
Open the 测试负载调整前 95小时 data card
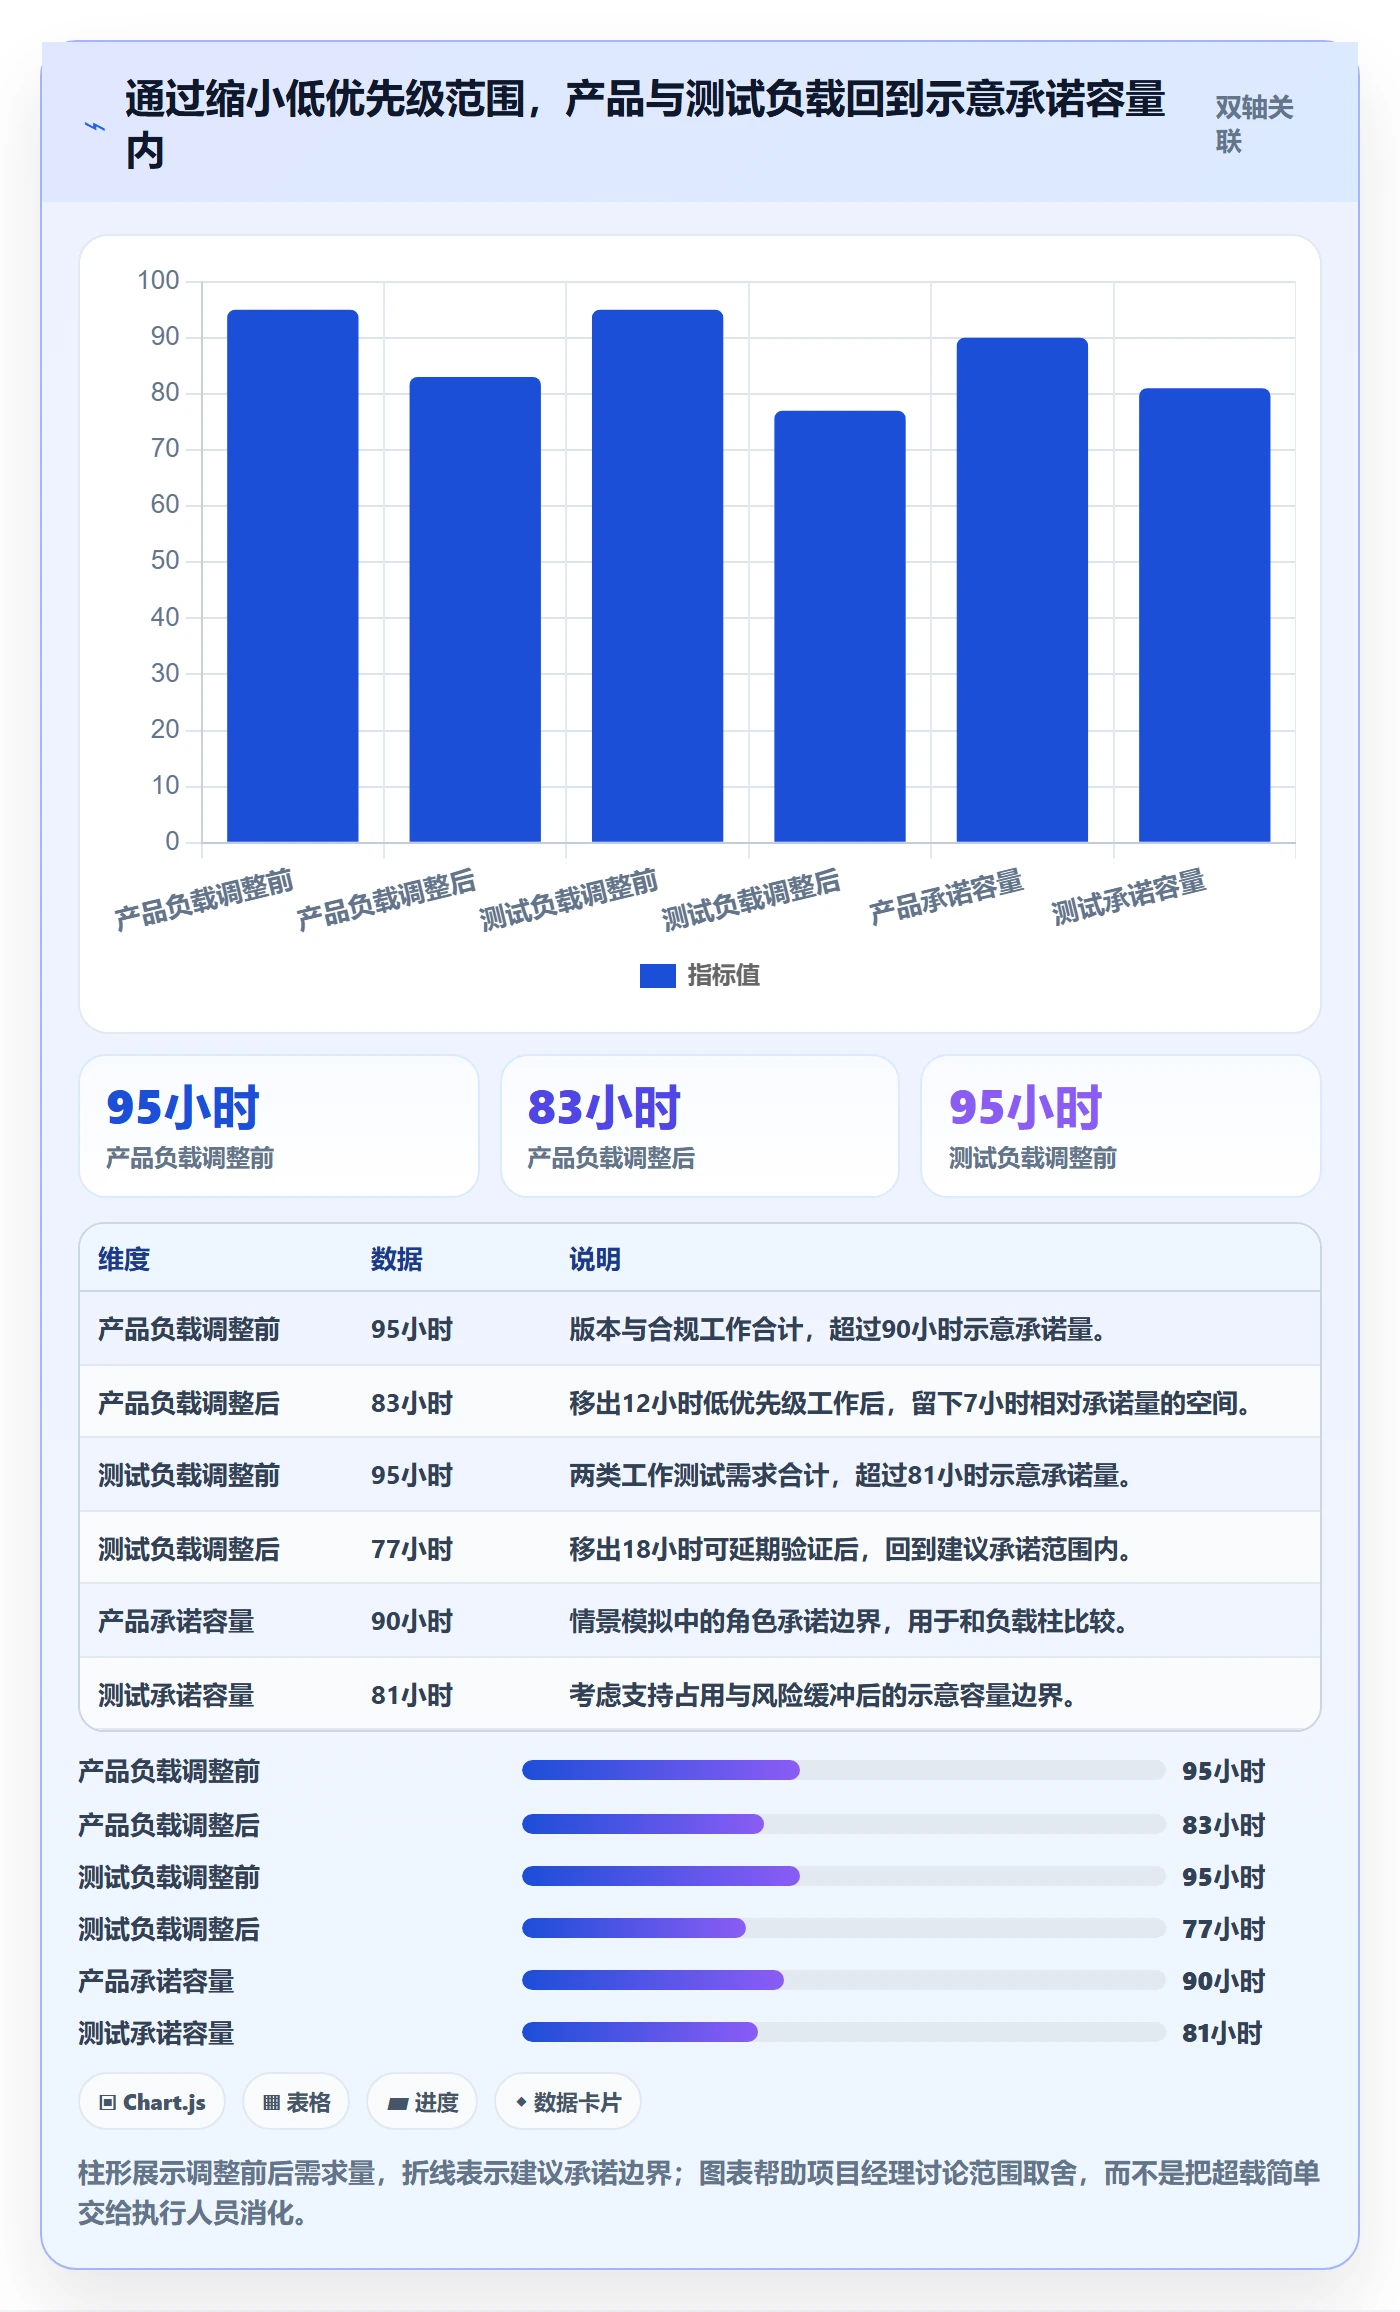click(x=1121, y=1126)
